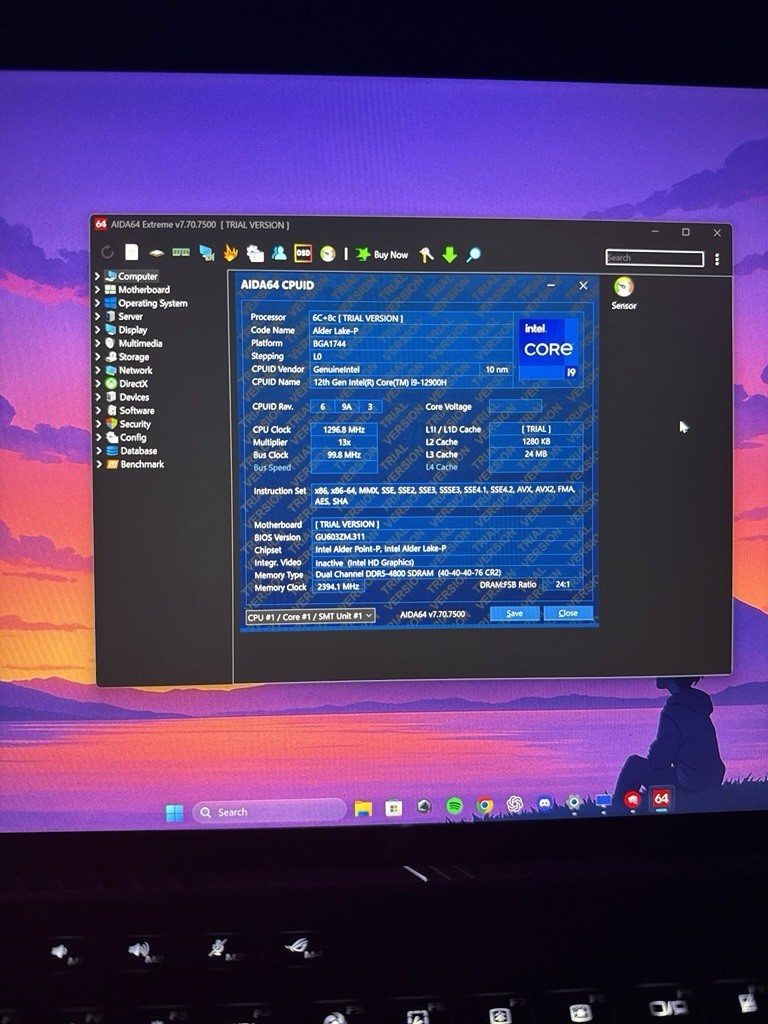Select Benchmark in the sidebar tree
The width and height of the screenshot is (768, 1024).
pyautogui.click(x=142, y=464)
